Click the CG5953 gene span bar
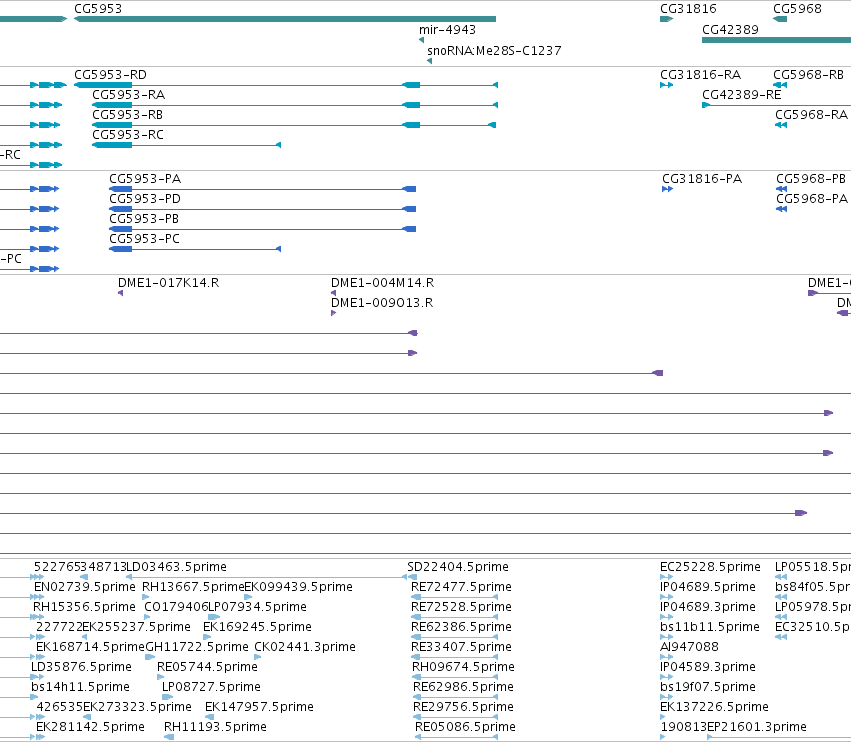This screenshot has height=742, width=851. [x=285, y=19]
